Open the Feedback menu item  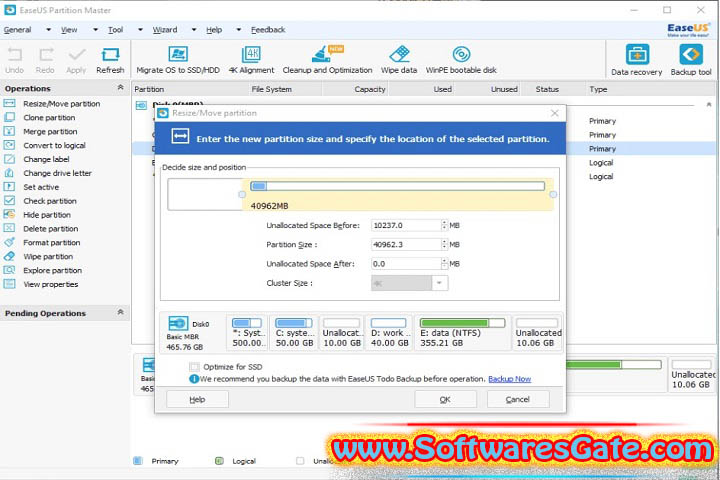pyautogui.click(x=268, y=30)
